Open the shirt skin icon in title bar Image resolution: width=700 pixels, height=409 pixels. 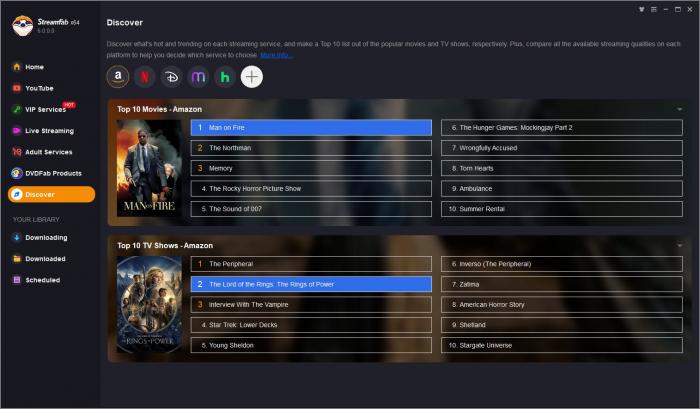tap(642, 9)
